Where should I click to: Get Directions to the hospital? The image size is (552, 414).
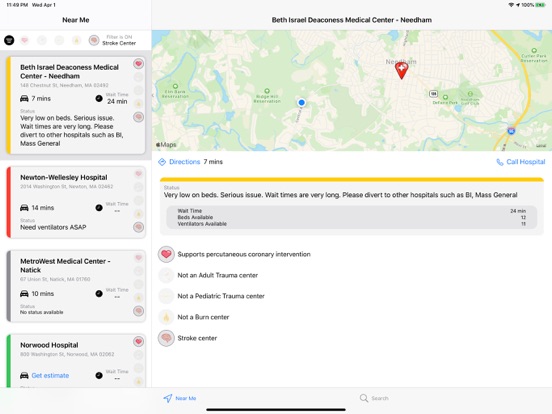tap(184, 162)
